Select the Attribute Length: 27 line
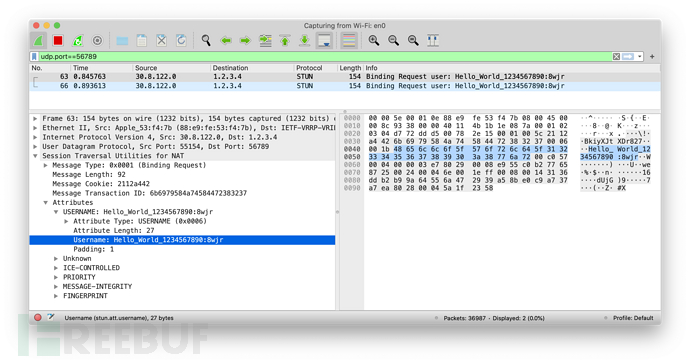This screenshot has height=363, width=690. coord(114,231)
